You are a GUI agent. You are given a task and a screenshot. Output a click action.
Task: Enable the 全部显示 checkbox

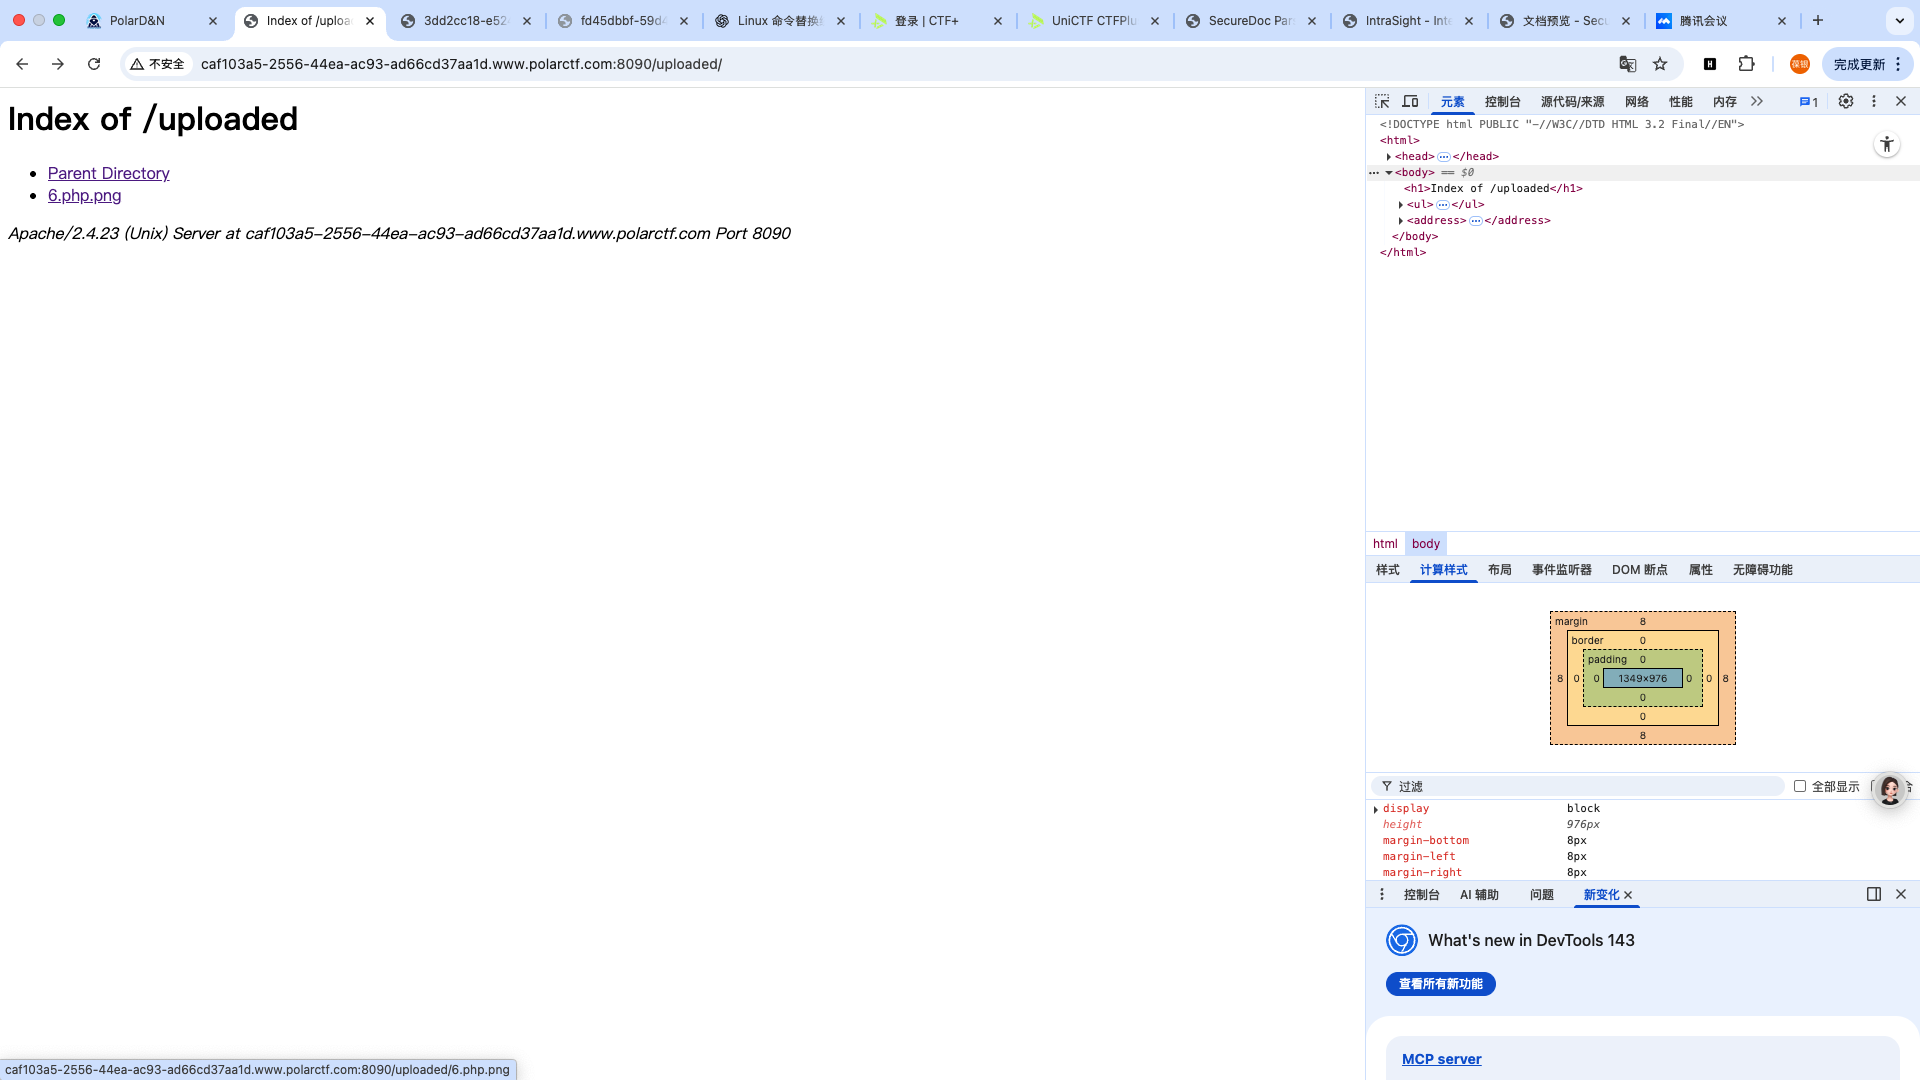click(x=1800, y=786)
